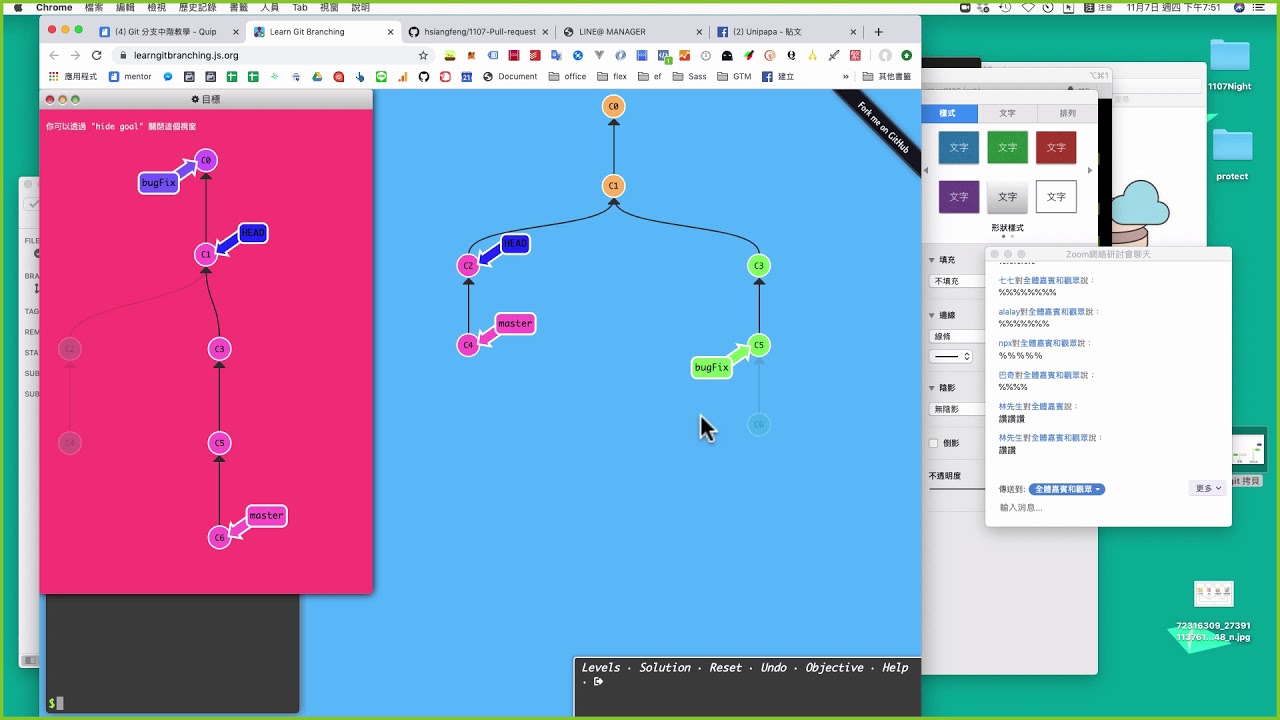Choose the purple 文字 shape style swatch
Screen dimensions: 1280x720
pos(959,197)
